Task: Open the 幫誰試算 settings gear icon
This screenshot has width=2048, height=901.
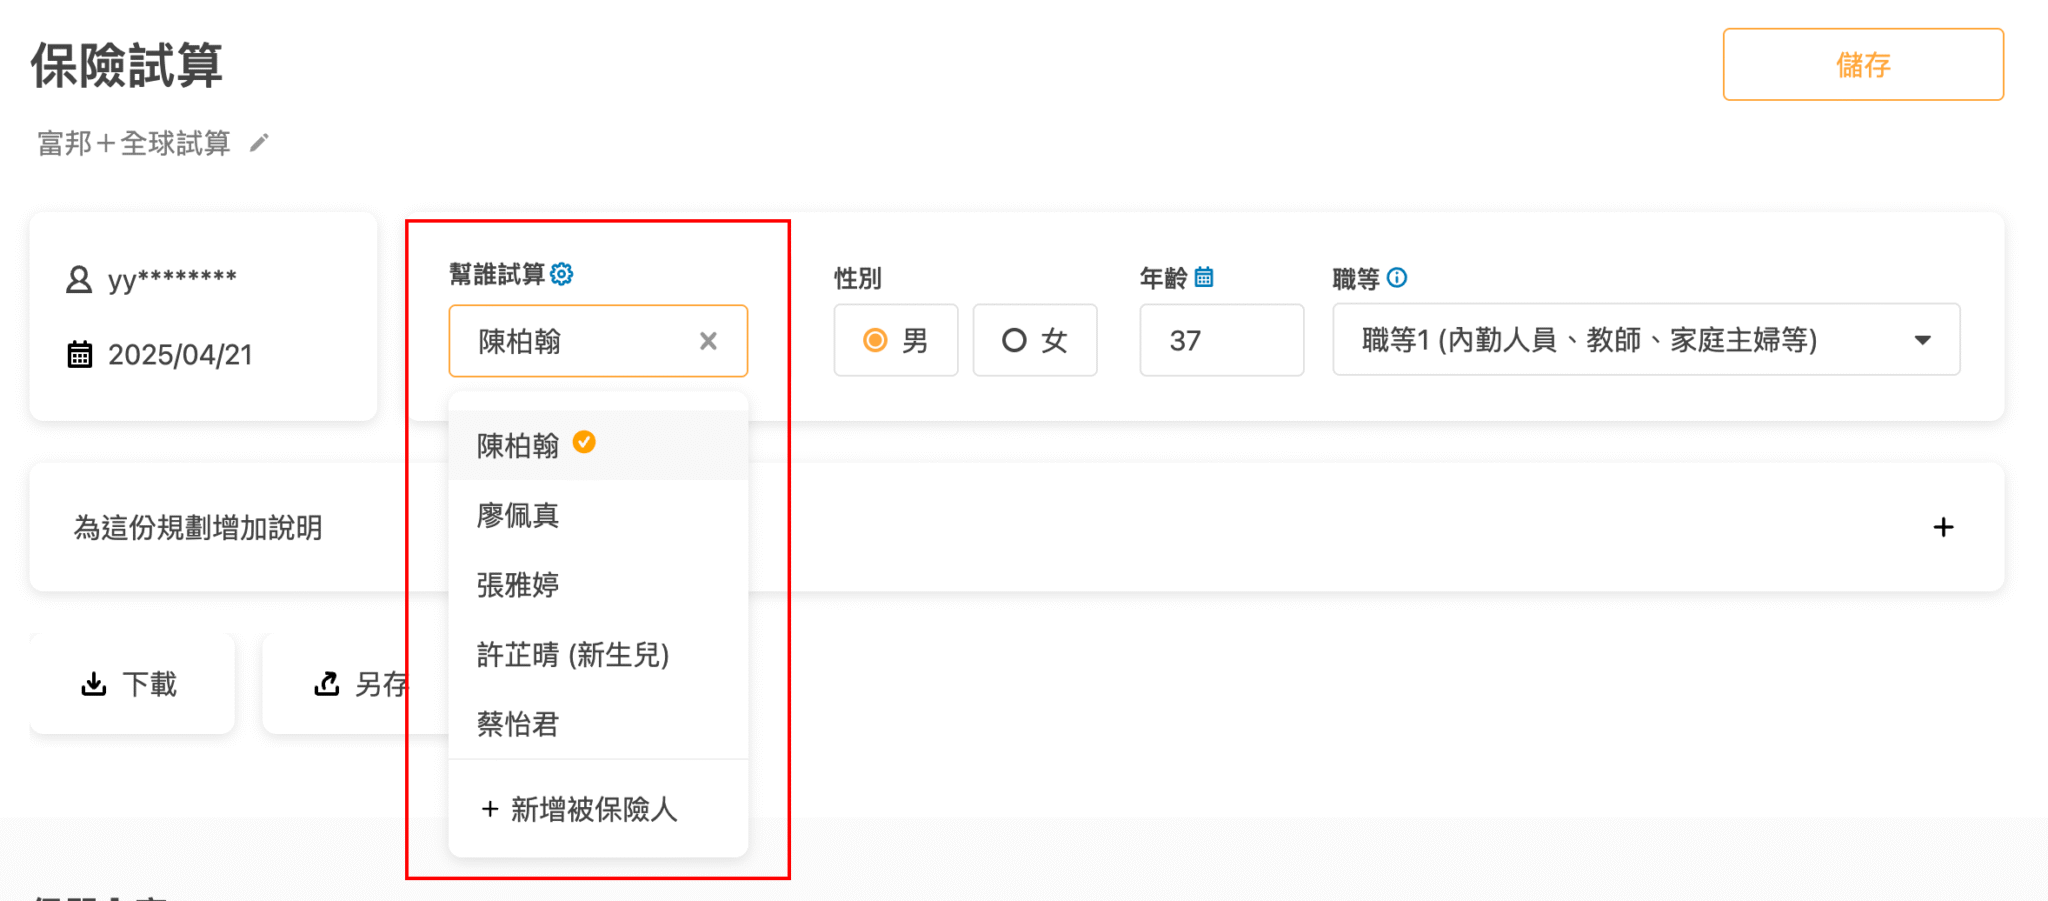Action: pyautogui.click(x=563, y=273)
